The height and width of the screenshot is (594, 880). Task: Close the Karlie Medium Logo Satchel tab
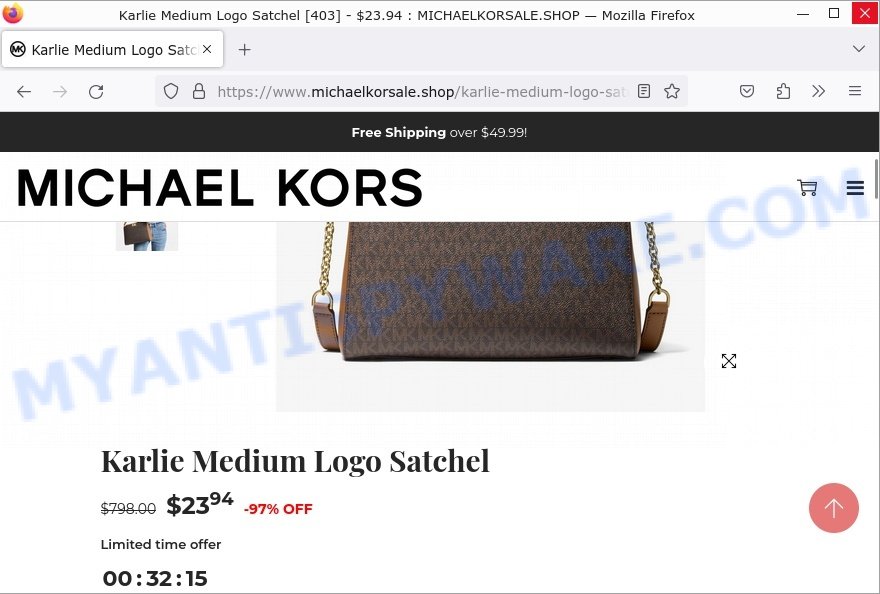pos(207,49)
